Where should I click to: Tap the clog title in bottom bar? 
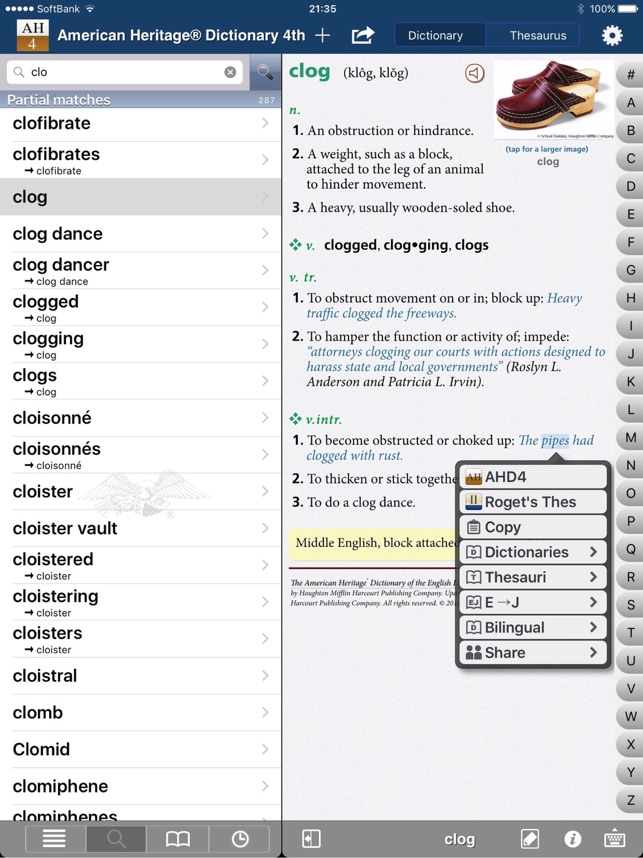coord(460,839)
